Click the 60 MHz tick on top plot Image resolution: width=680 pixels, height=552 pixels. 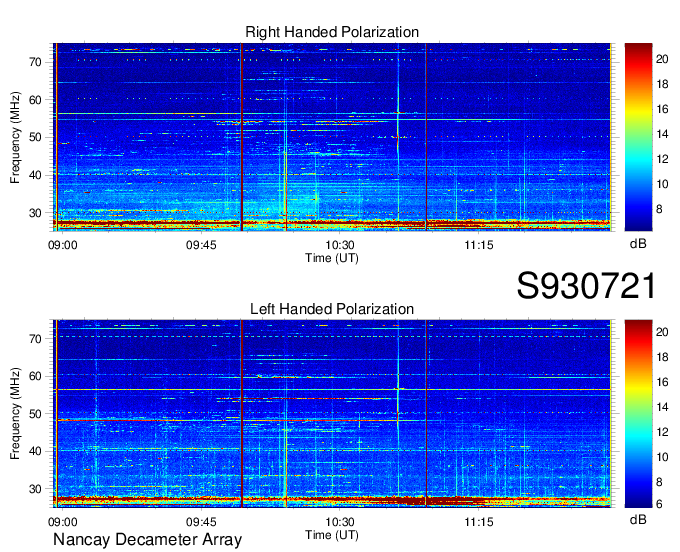click(x=36, y=100)
